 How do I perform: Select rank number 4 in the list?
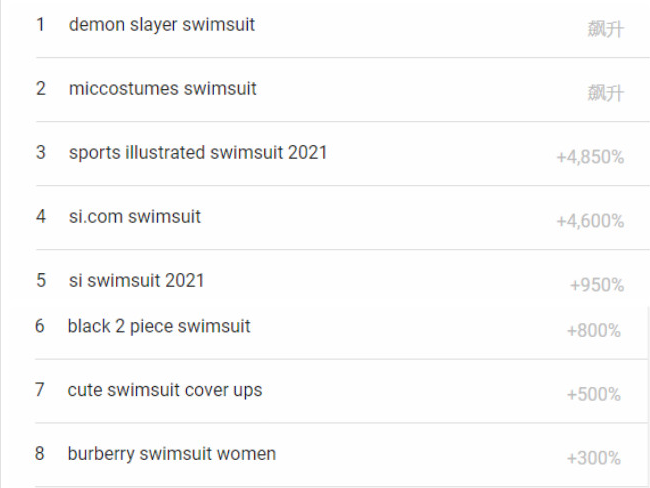41,216
